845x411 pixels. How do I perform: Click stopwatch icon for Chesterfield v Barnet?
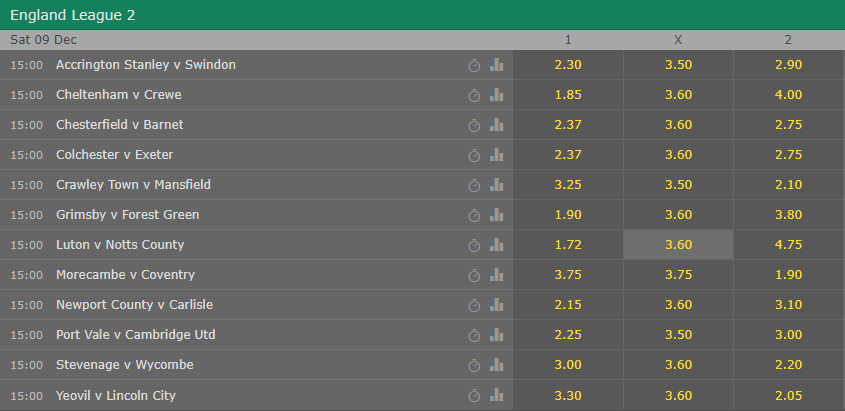[x=474, y=126]
